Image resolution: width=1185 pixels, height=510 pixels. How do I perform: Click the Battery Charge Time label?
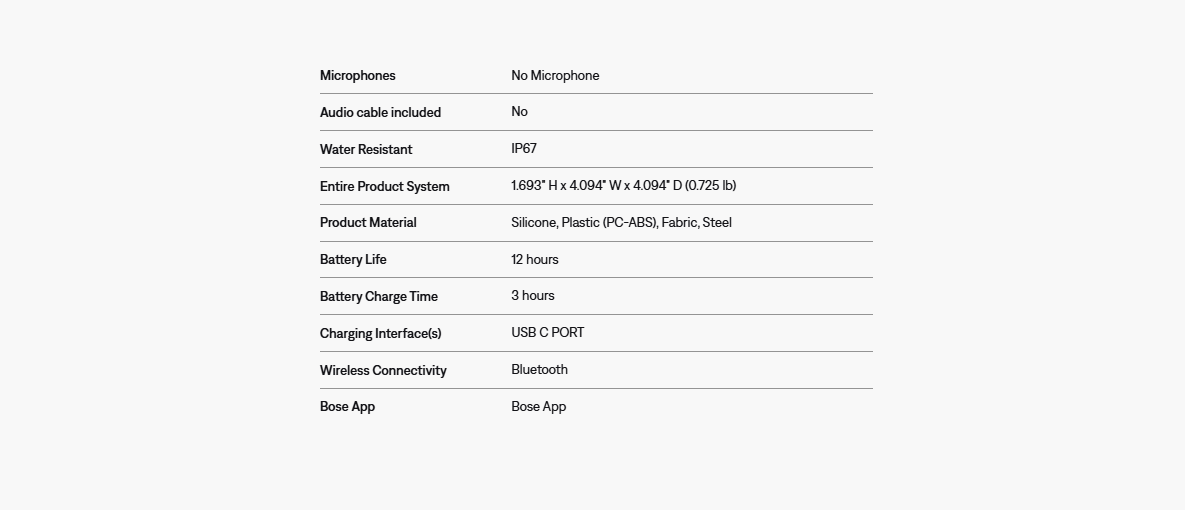click(x=379, y=297)
